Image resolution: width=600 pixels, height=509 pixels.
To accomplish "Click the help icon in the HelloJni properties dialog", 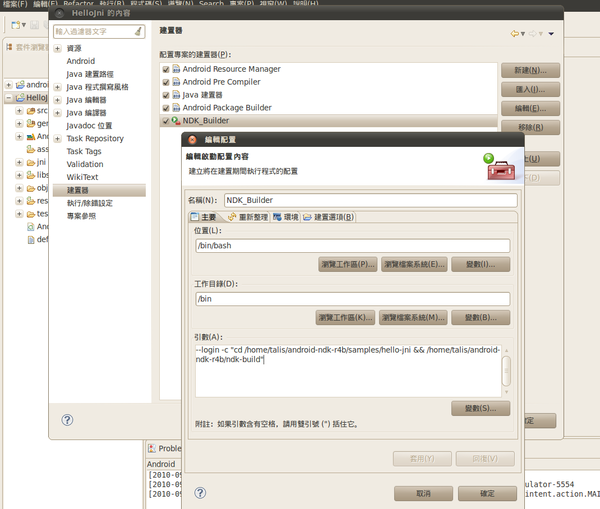I will tap(67, 420).
